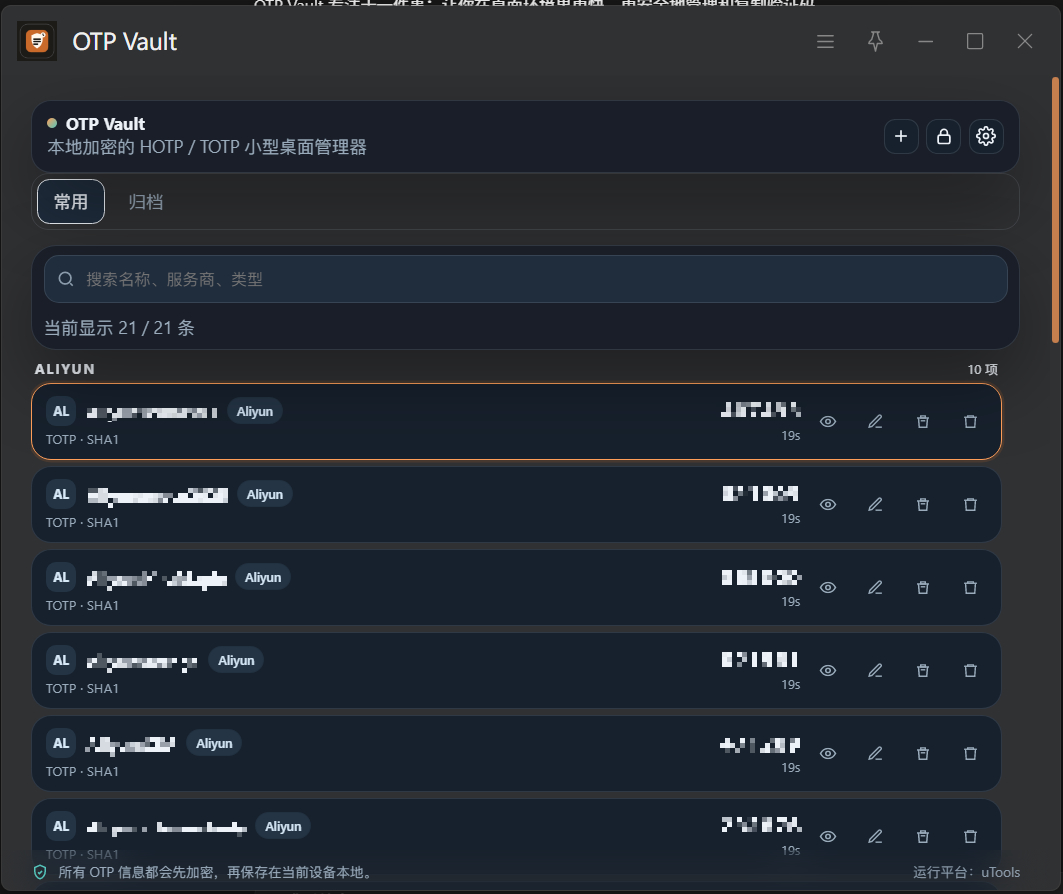The image size is (1063, 894).
Task: Click the orange vertical scrollbar
Action: [x=1055, y=210]
